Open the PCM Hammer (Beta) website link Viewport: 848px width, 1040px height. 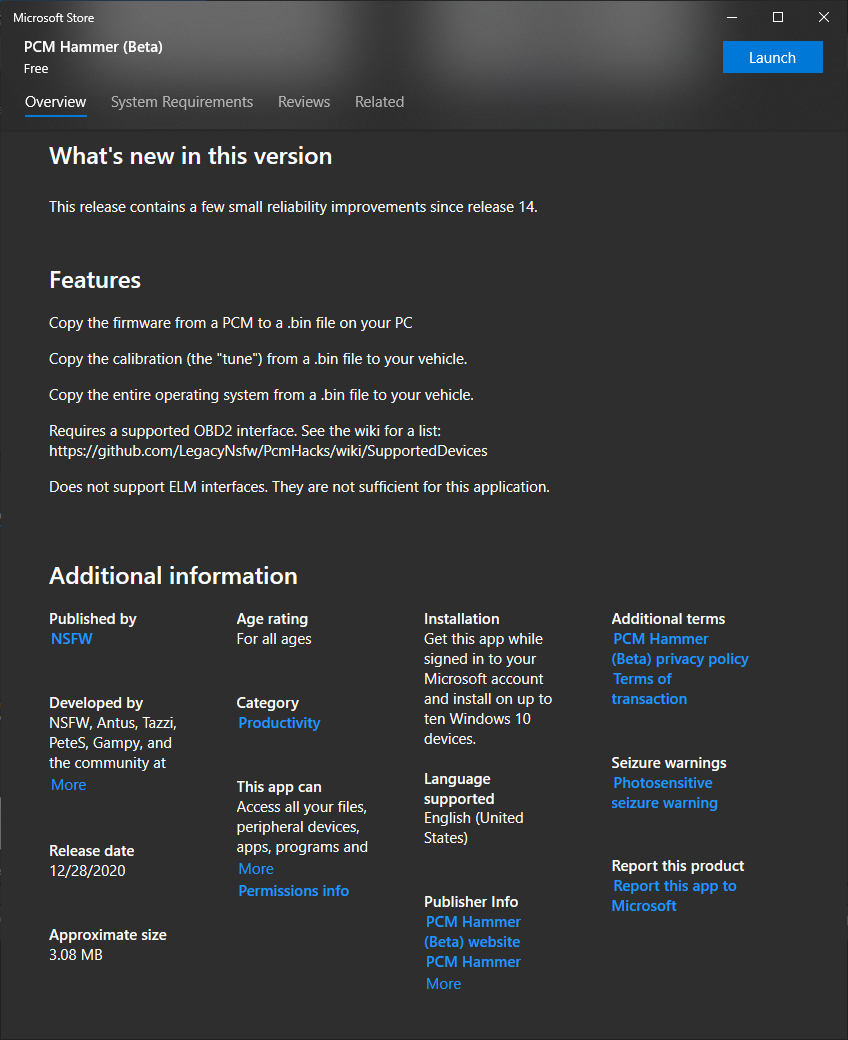coord(473,931)
